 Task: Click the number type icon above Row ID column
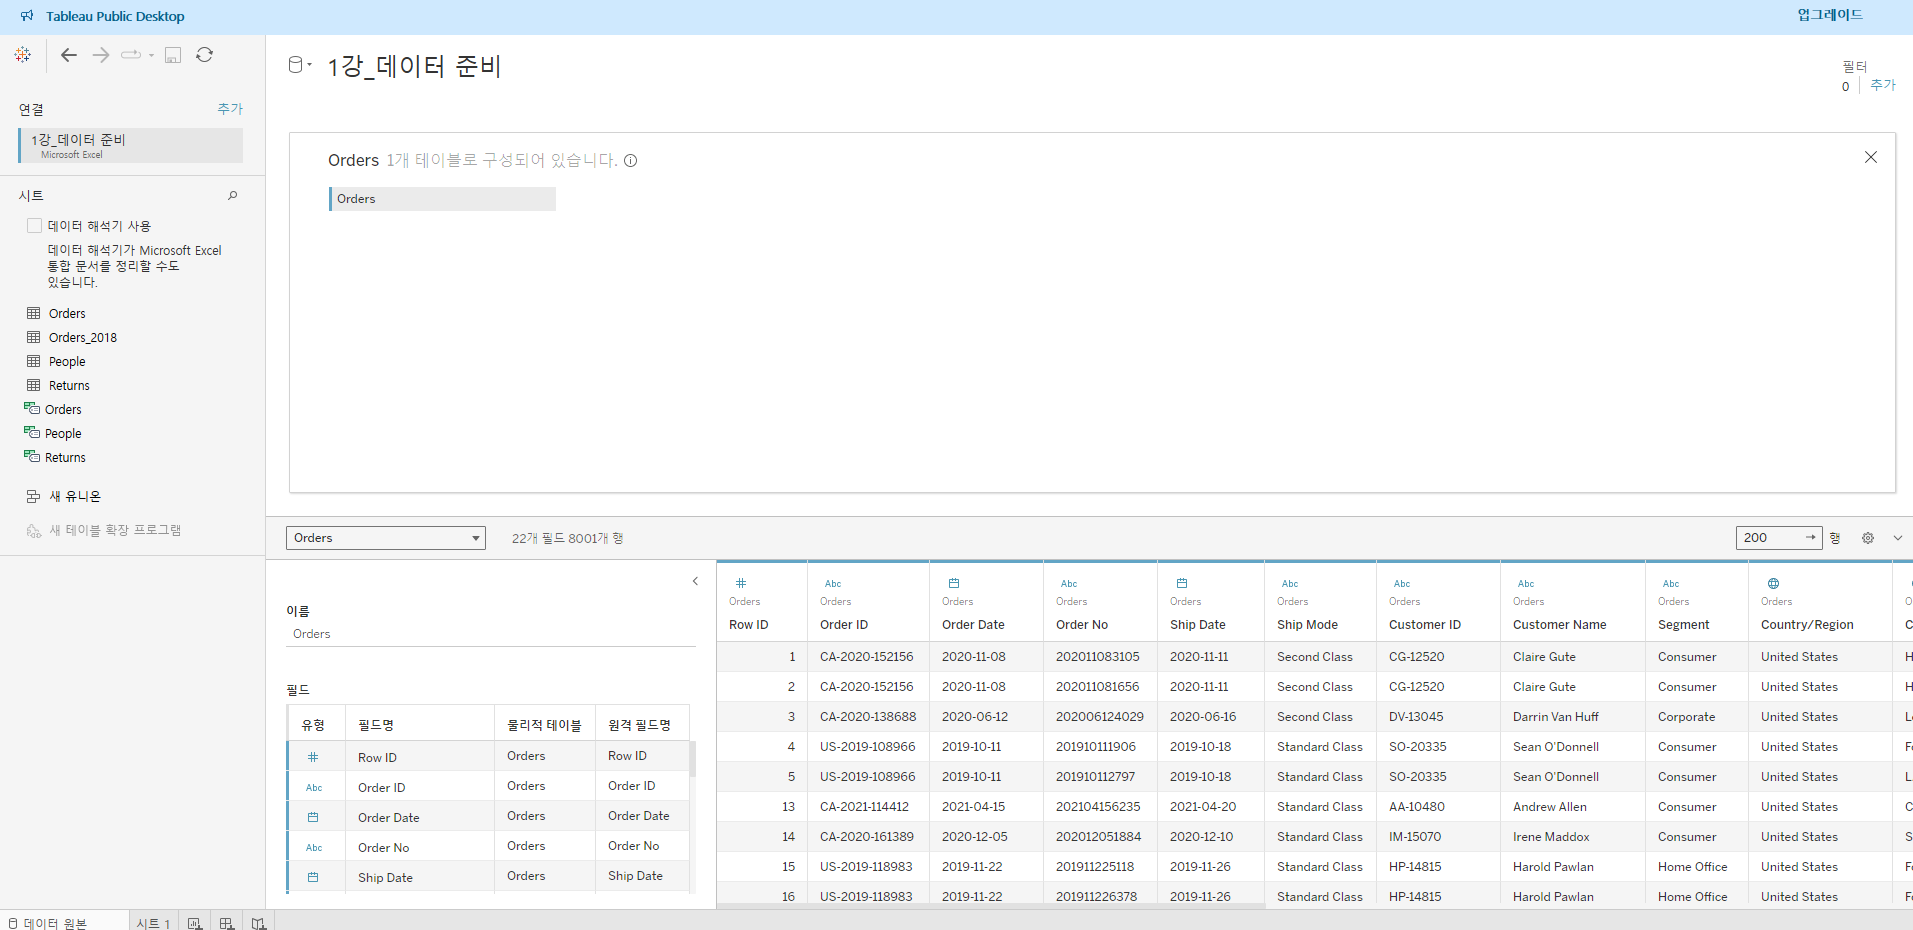point(741,583)
